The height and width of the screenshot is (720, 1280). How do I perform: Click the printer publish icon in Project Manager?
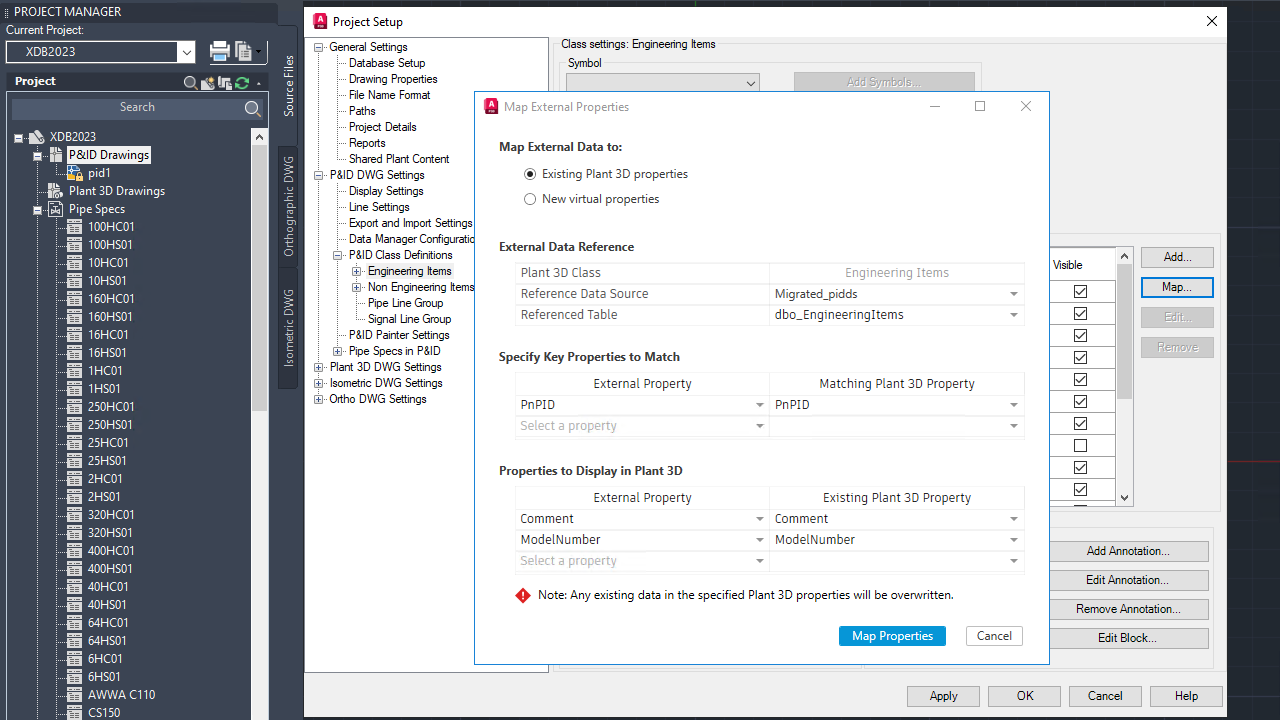click(x=219, y=51)
